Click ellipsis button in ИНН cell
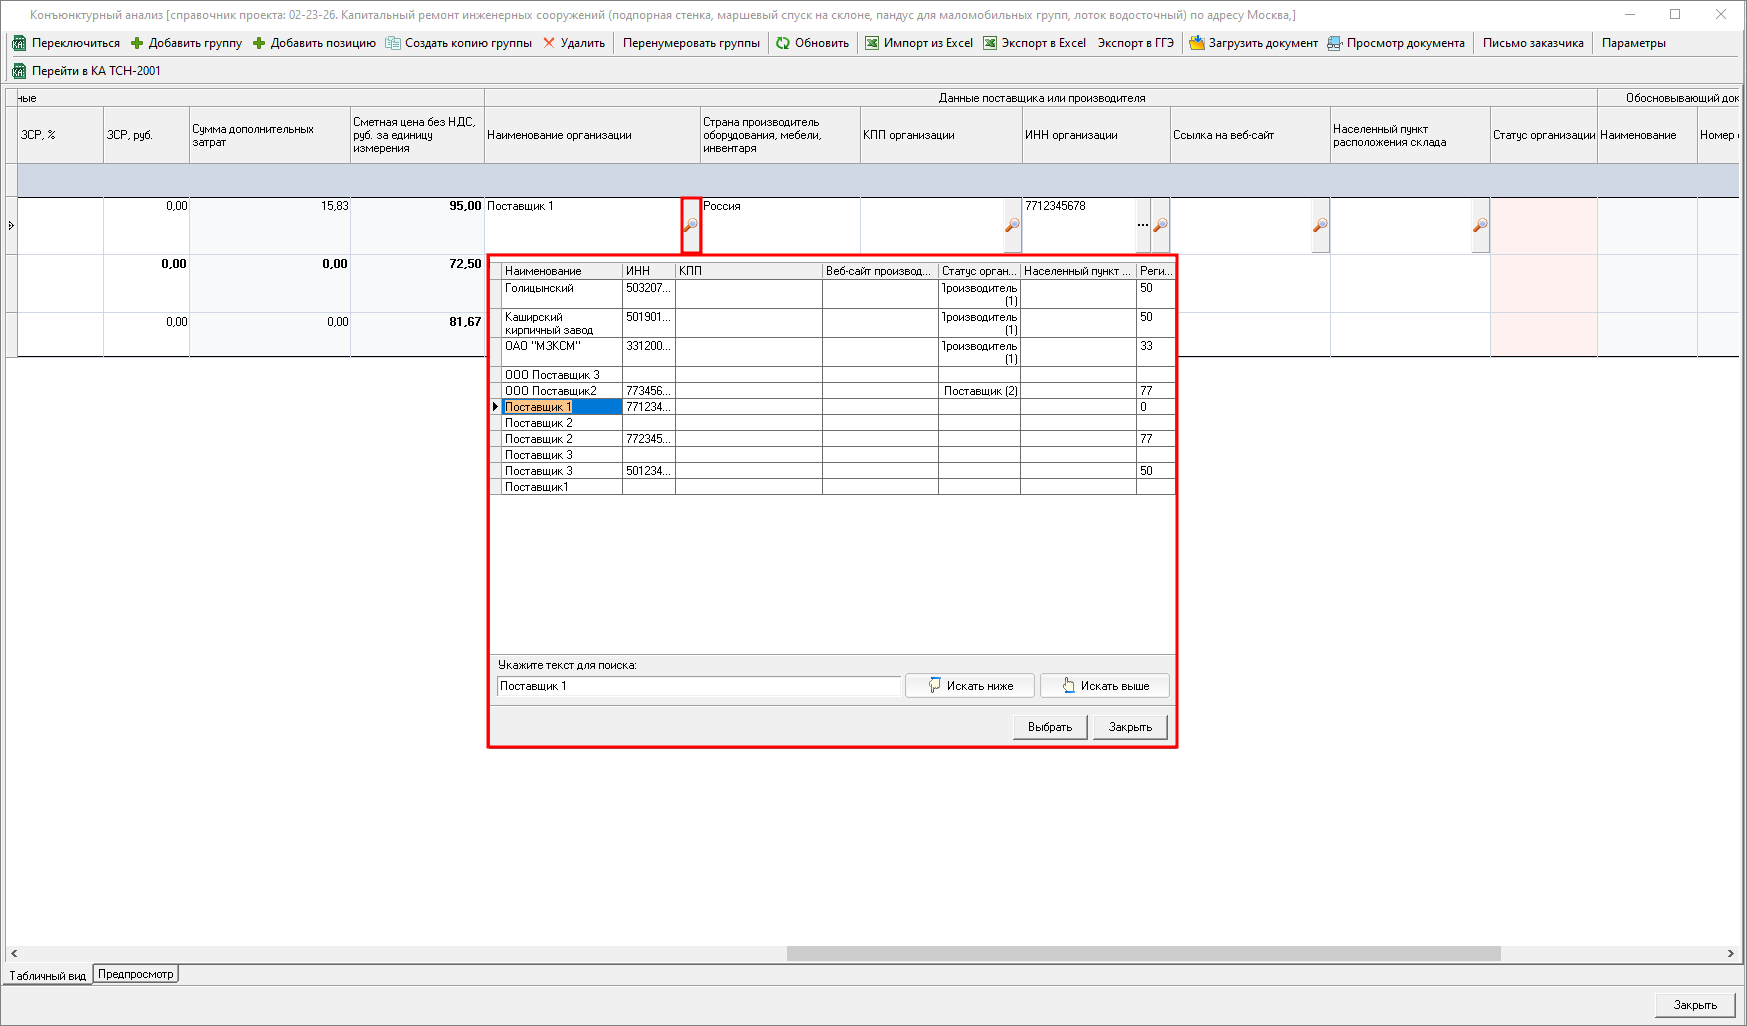The image size is (1747, 1026). click(1143, 225)
